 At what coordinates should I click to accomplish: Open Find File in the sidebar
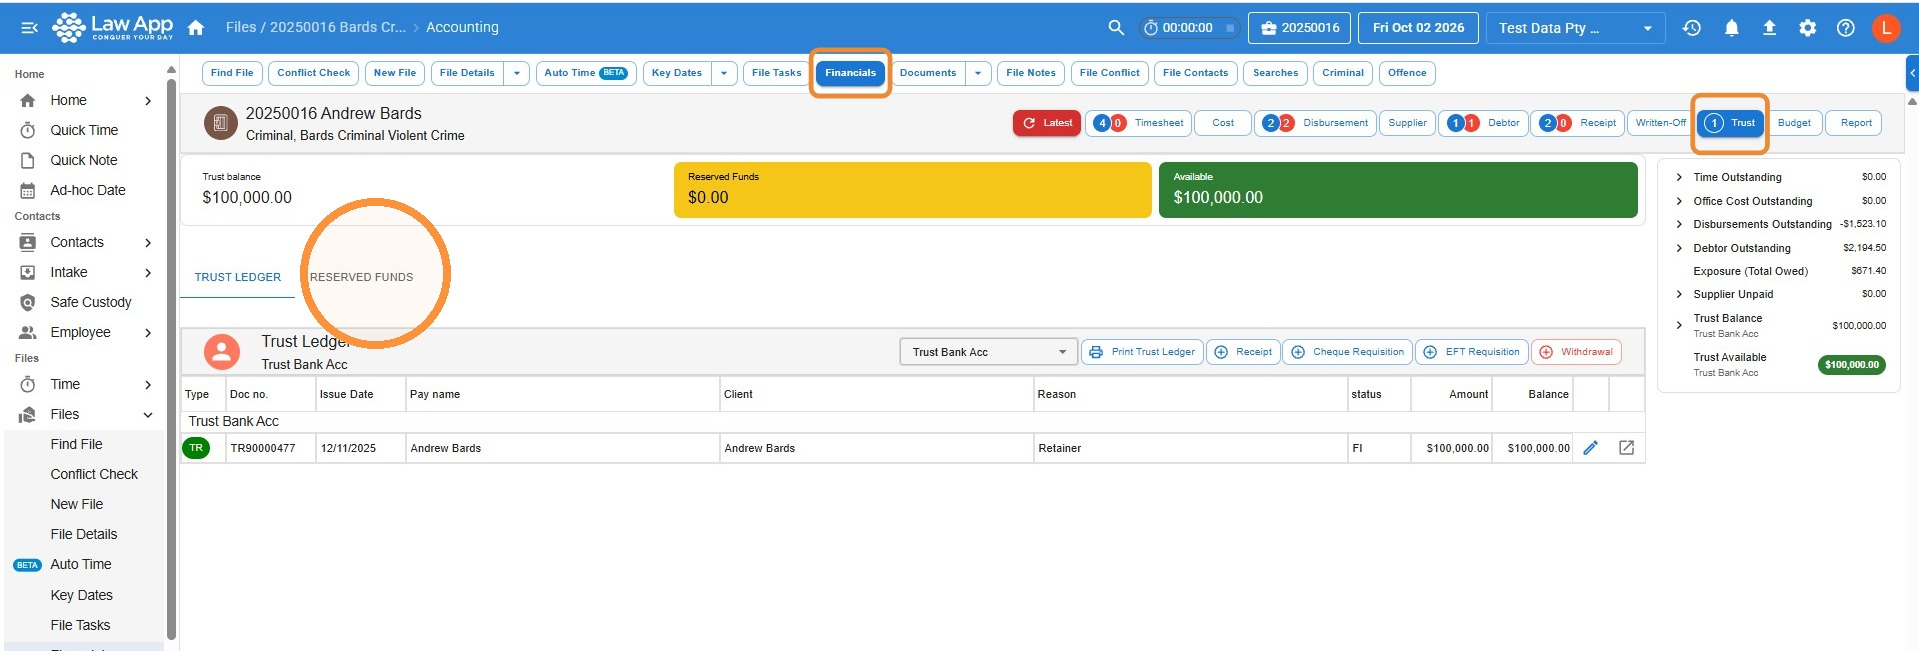(x=77, y=444)
